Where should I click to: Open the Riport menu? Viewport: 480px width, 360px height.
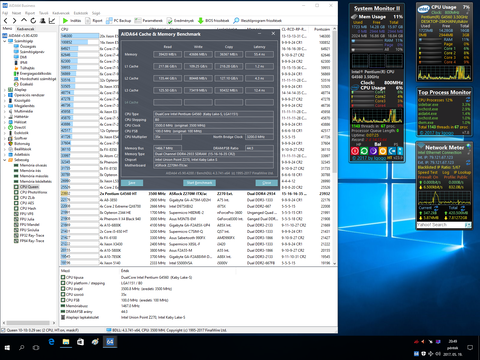coord(30,13)
